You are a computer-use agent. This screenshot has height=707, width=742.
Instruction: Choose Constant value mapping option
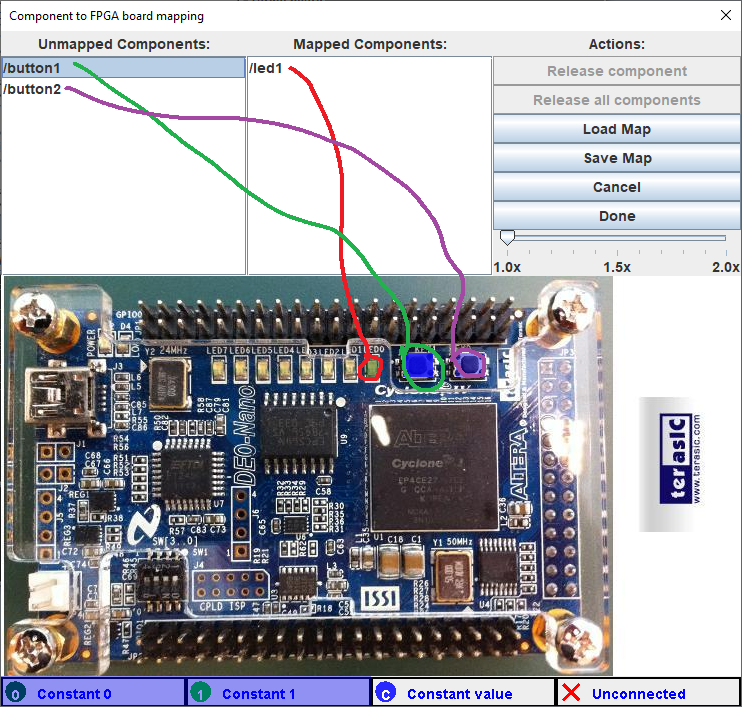point(463,693)
